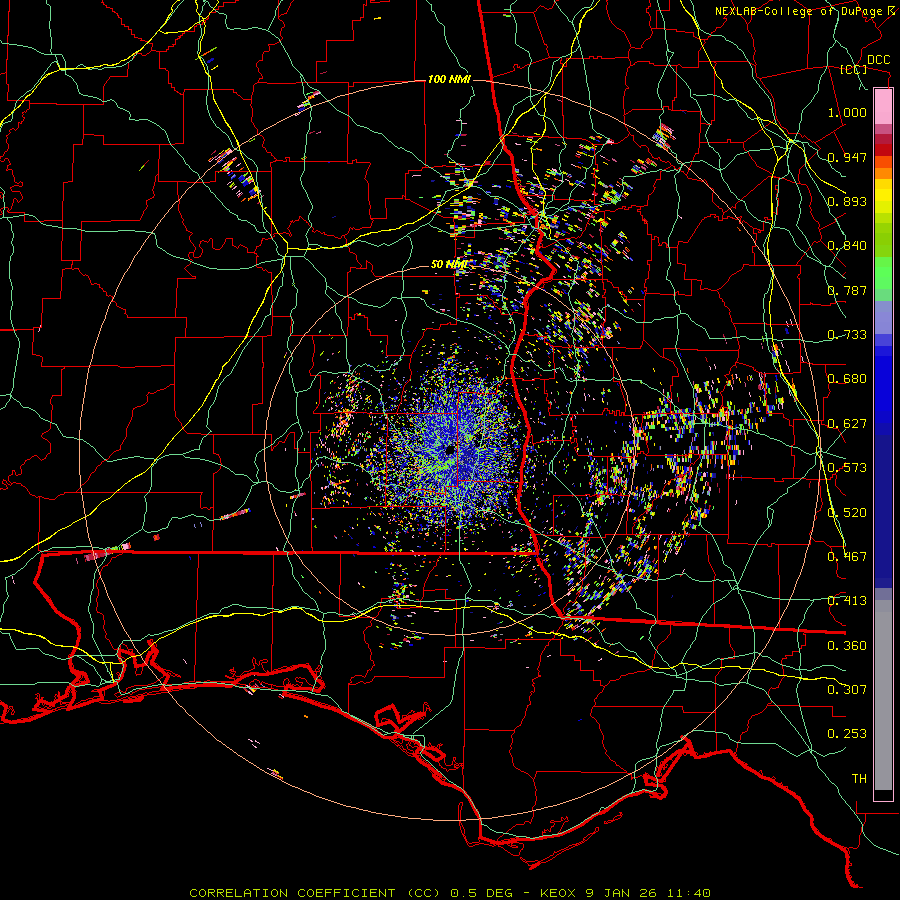Select the 0.253 scale value

pos(847,734)
